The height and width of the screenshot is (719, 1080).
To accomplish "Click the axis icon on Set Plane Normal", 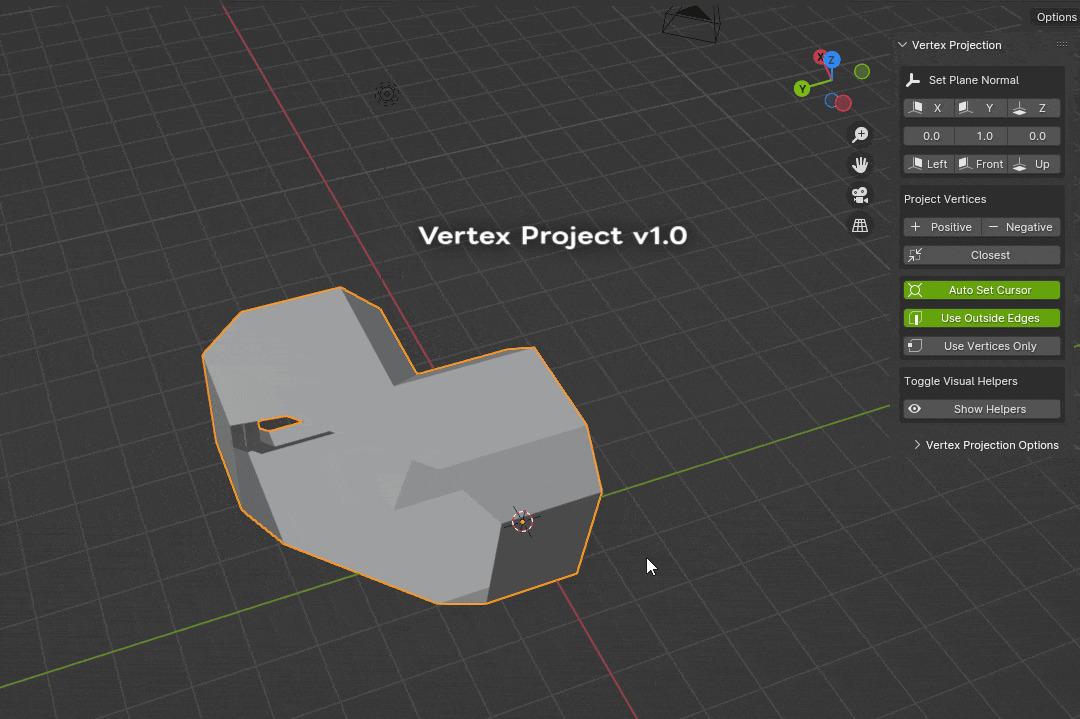I will click(x=913, y=80).
